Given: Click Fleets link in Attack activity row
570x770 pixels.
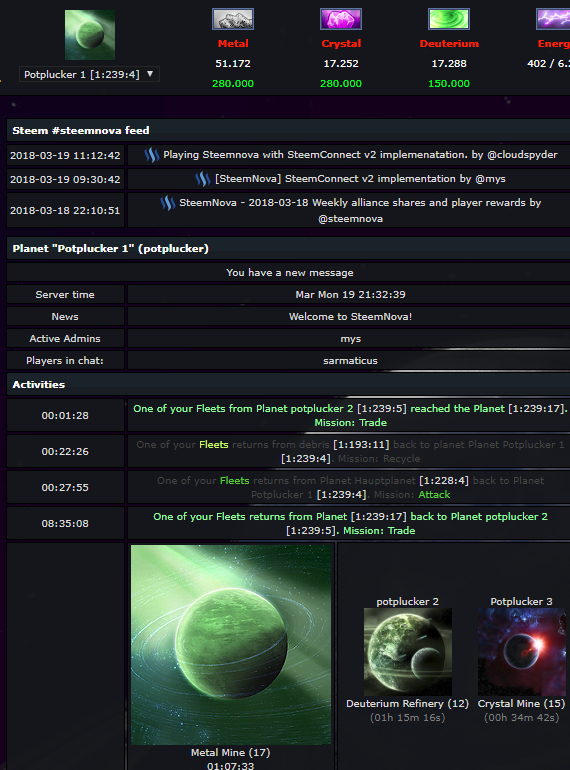Looking at the screenshot, I should [x=234, y=480].
